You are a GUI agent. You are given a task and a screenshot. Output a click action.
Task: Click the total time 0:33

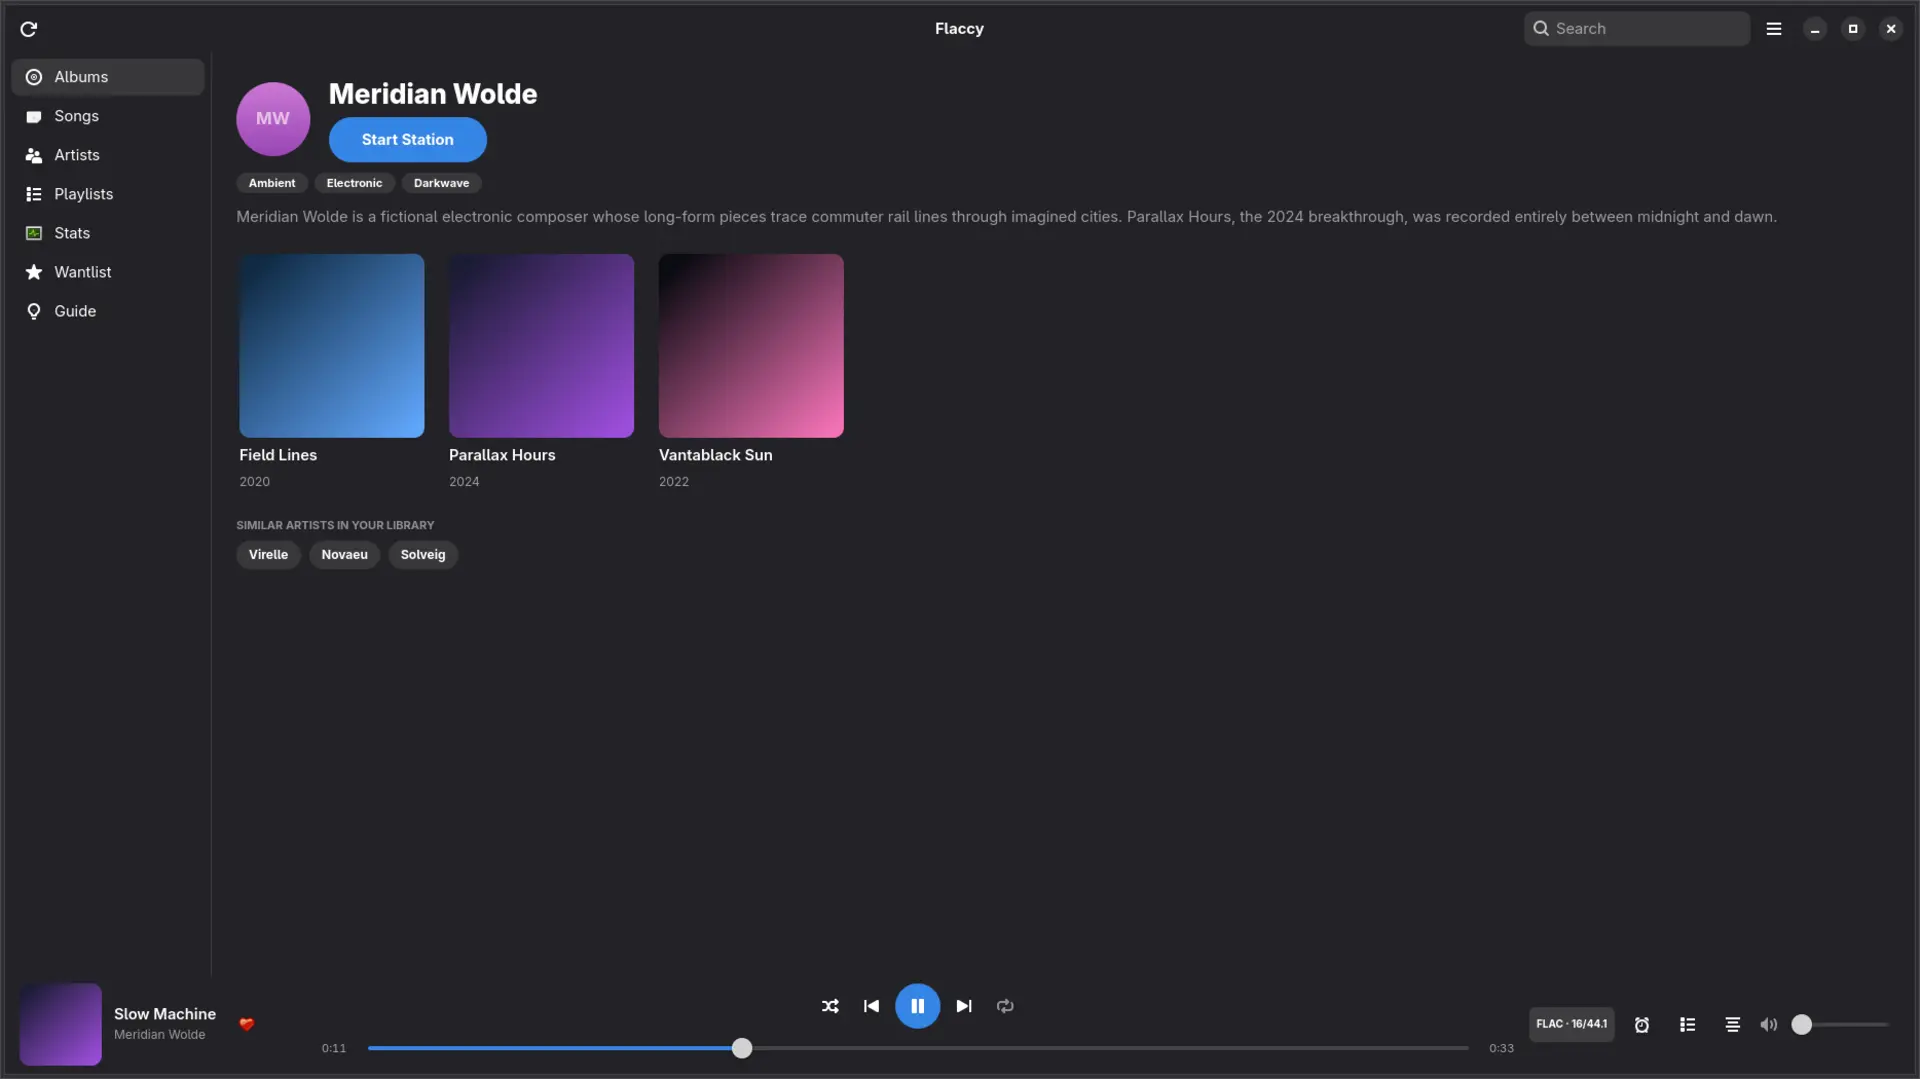[1501, 1049]
